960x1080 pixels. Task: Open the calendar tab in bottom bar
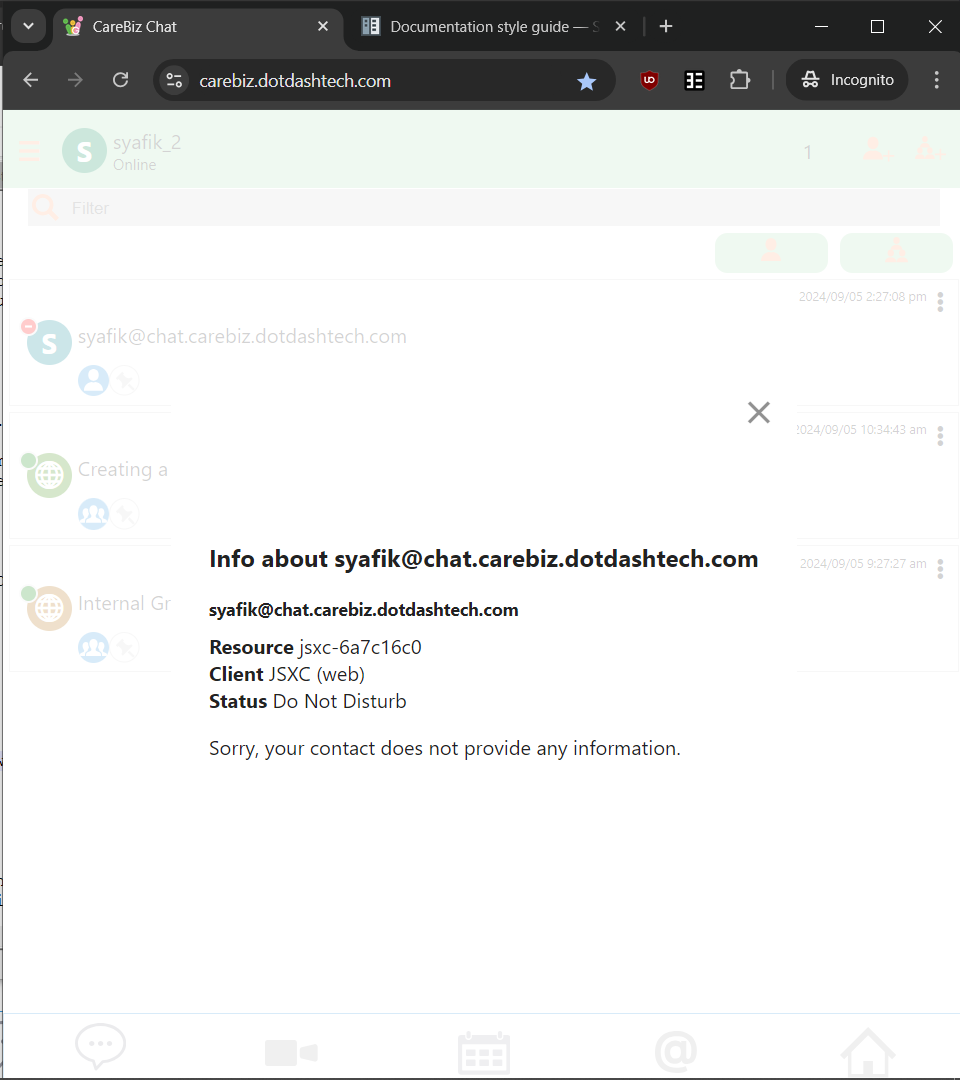(484, 1053)
